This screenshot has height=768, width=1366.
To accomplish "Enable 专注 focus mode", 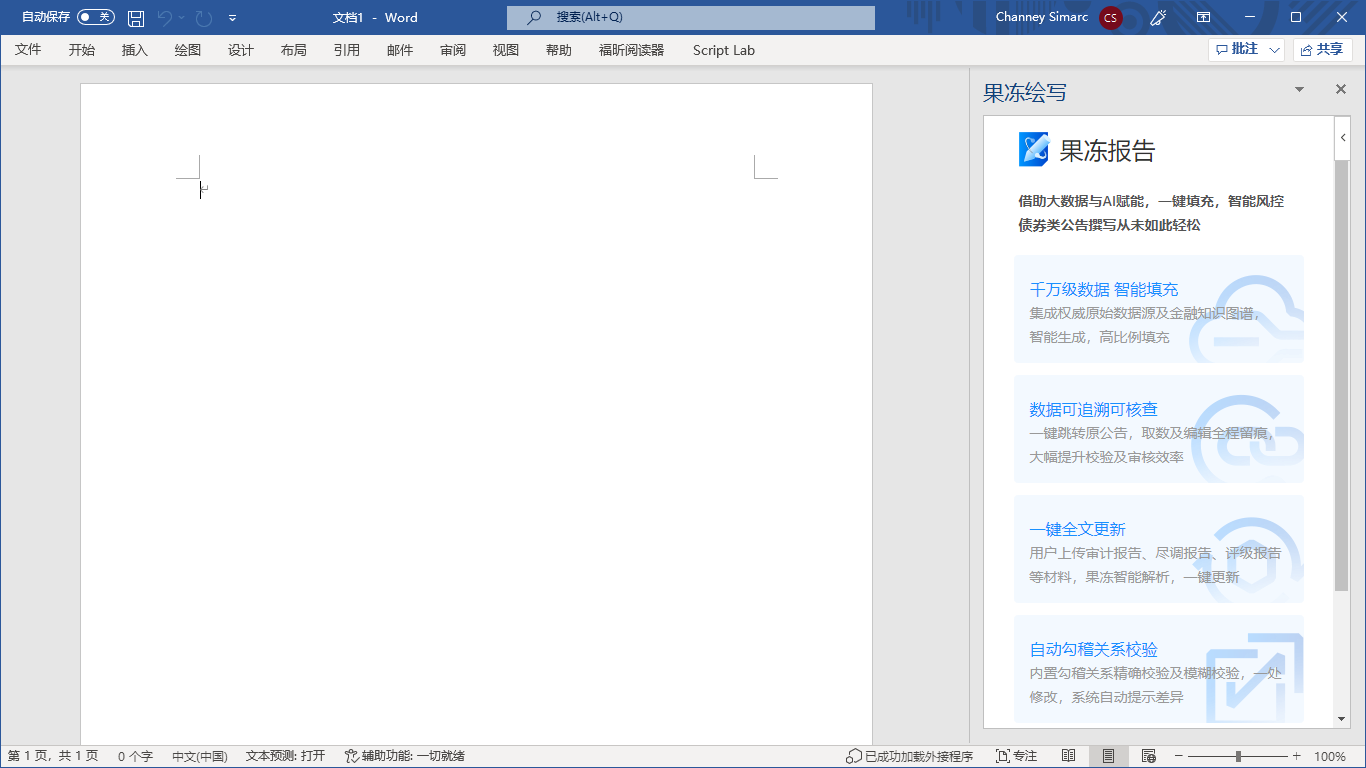I will [x=1016, y=756].
